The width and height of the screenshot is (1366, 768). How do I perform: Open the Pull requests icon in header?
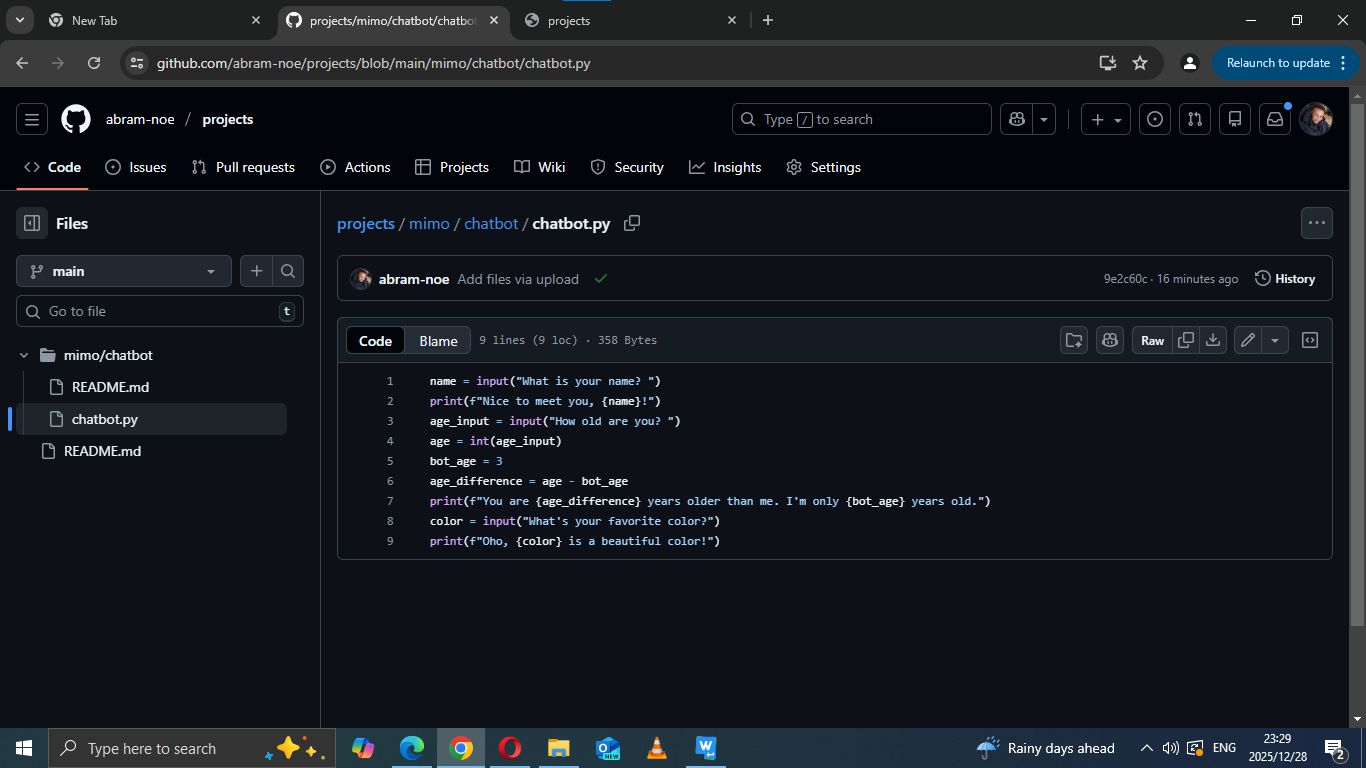click(1195, 119)
